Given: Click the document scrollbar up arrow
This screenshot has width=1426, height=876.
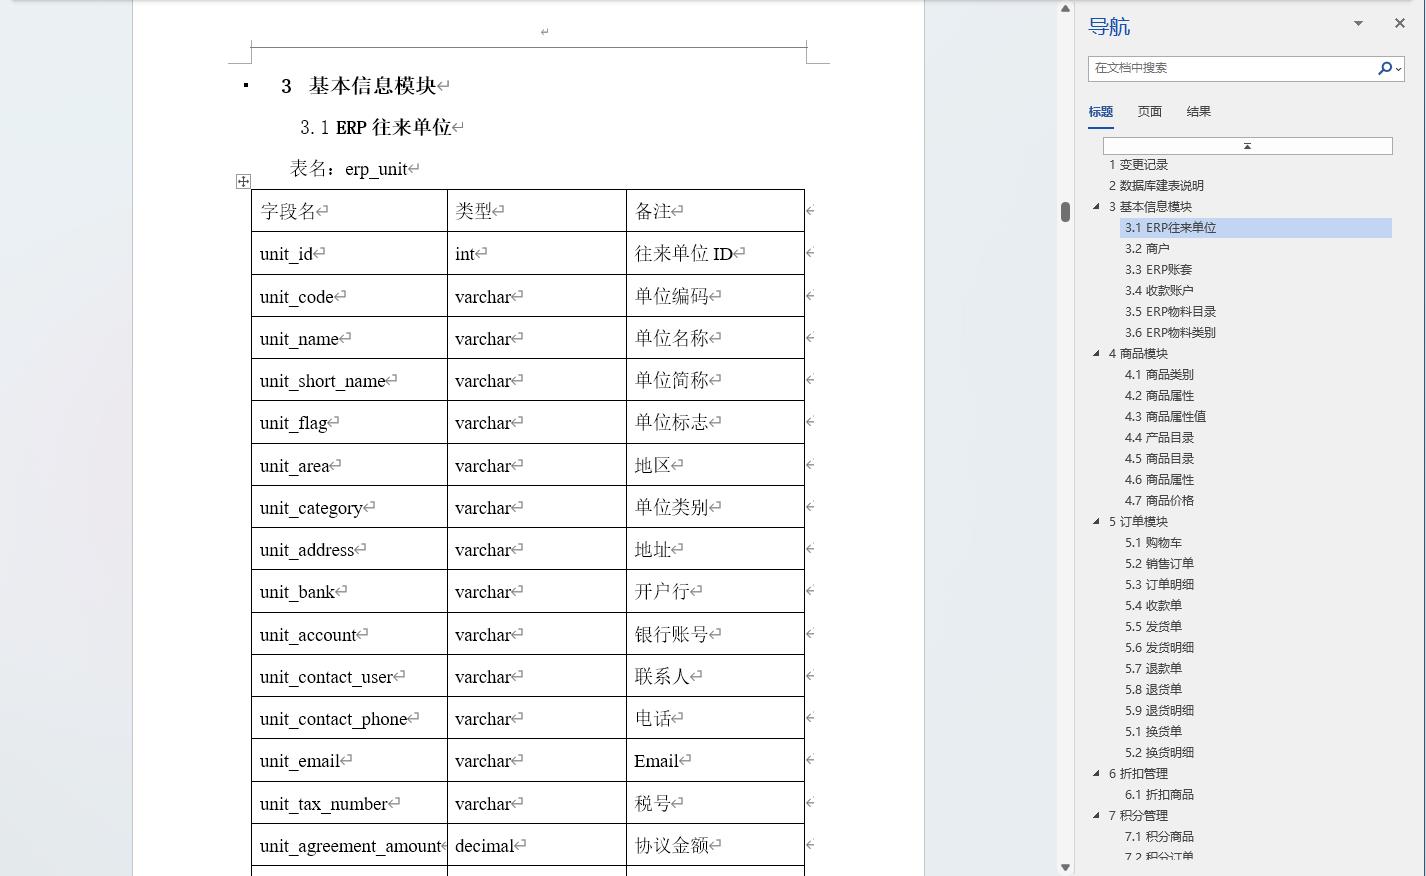Looking at the screenshot, I should [x=1065, y=8].
